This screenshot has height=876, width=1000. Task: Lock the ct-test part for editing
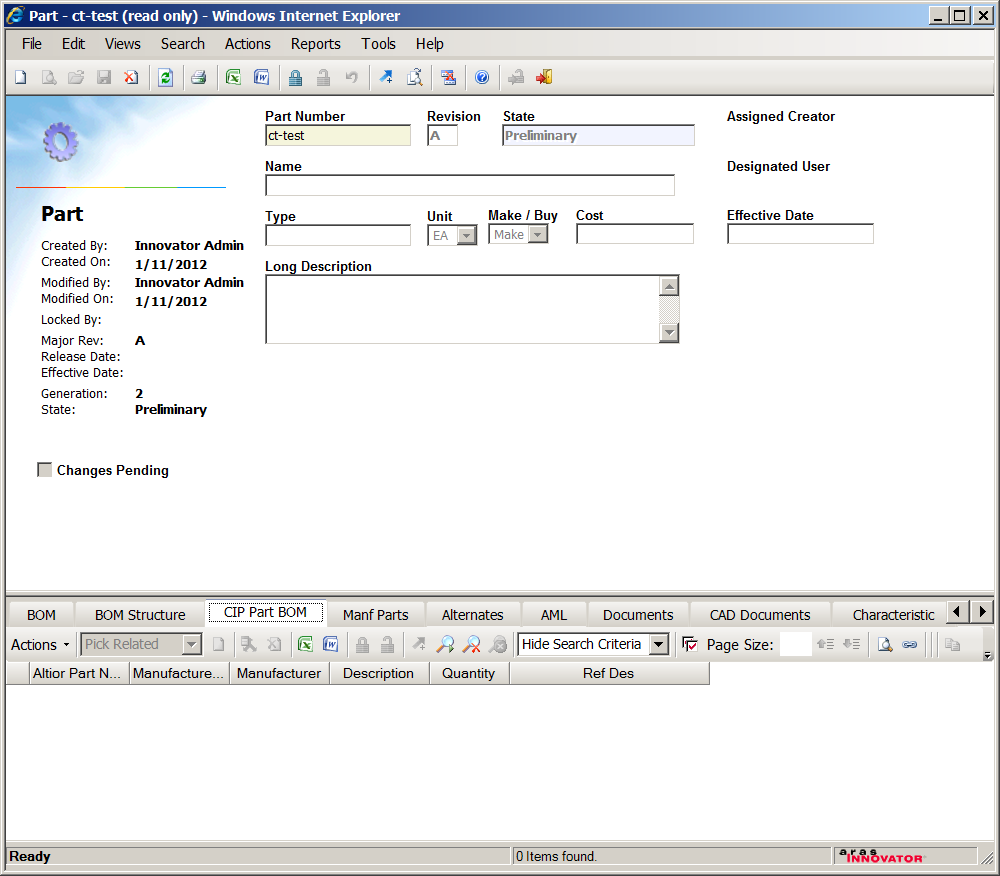(295, 77)
